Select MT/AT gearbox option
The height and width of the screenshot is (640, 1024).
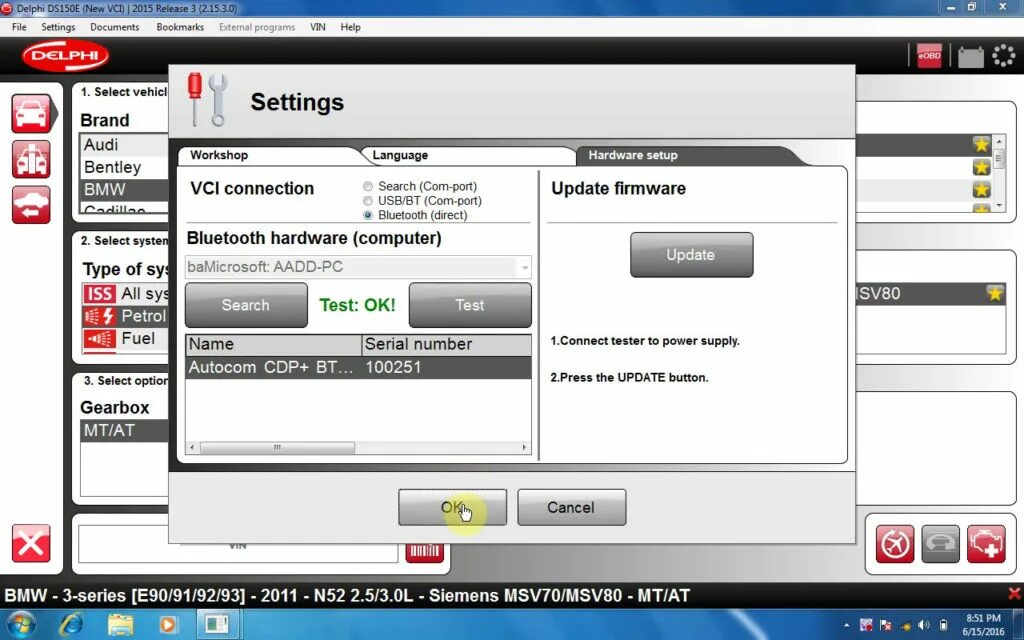tap(124, 431)
